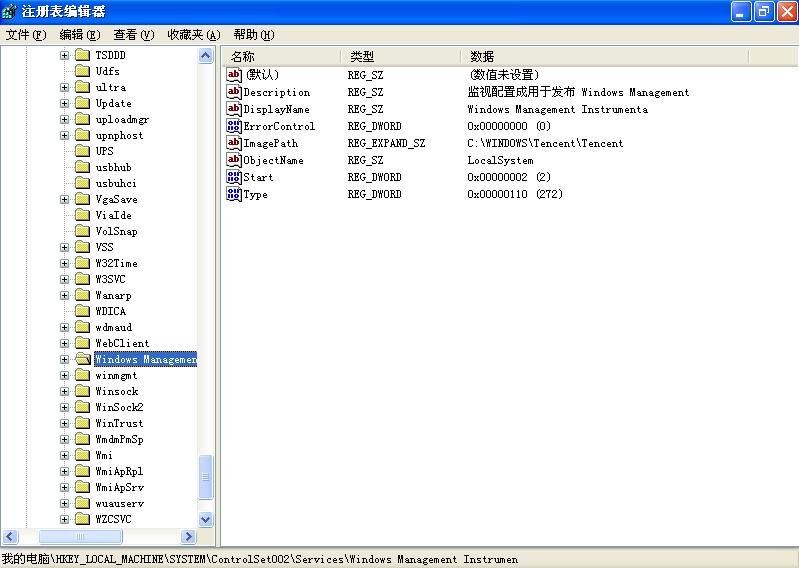Click the folder icon of the VolSnap key
The width and height of the screenshot is (799, 568).
tap(83, 231)
